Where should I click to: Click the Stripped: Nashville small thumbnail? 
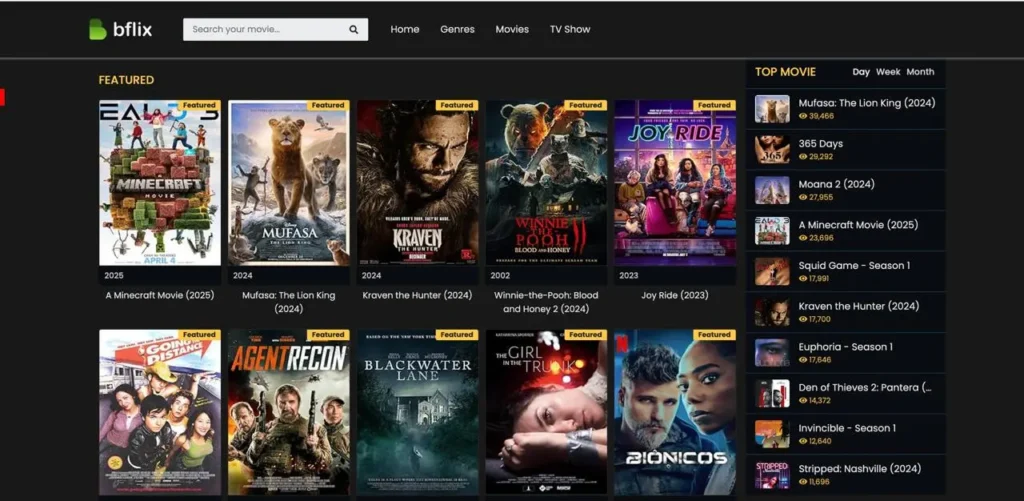point(772,475)
